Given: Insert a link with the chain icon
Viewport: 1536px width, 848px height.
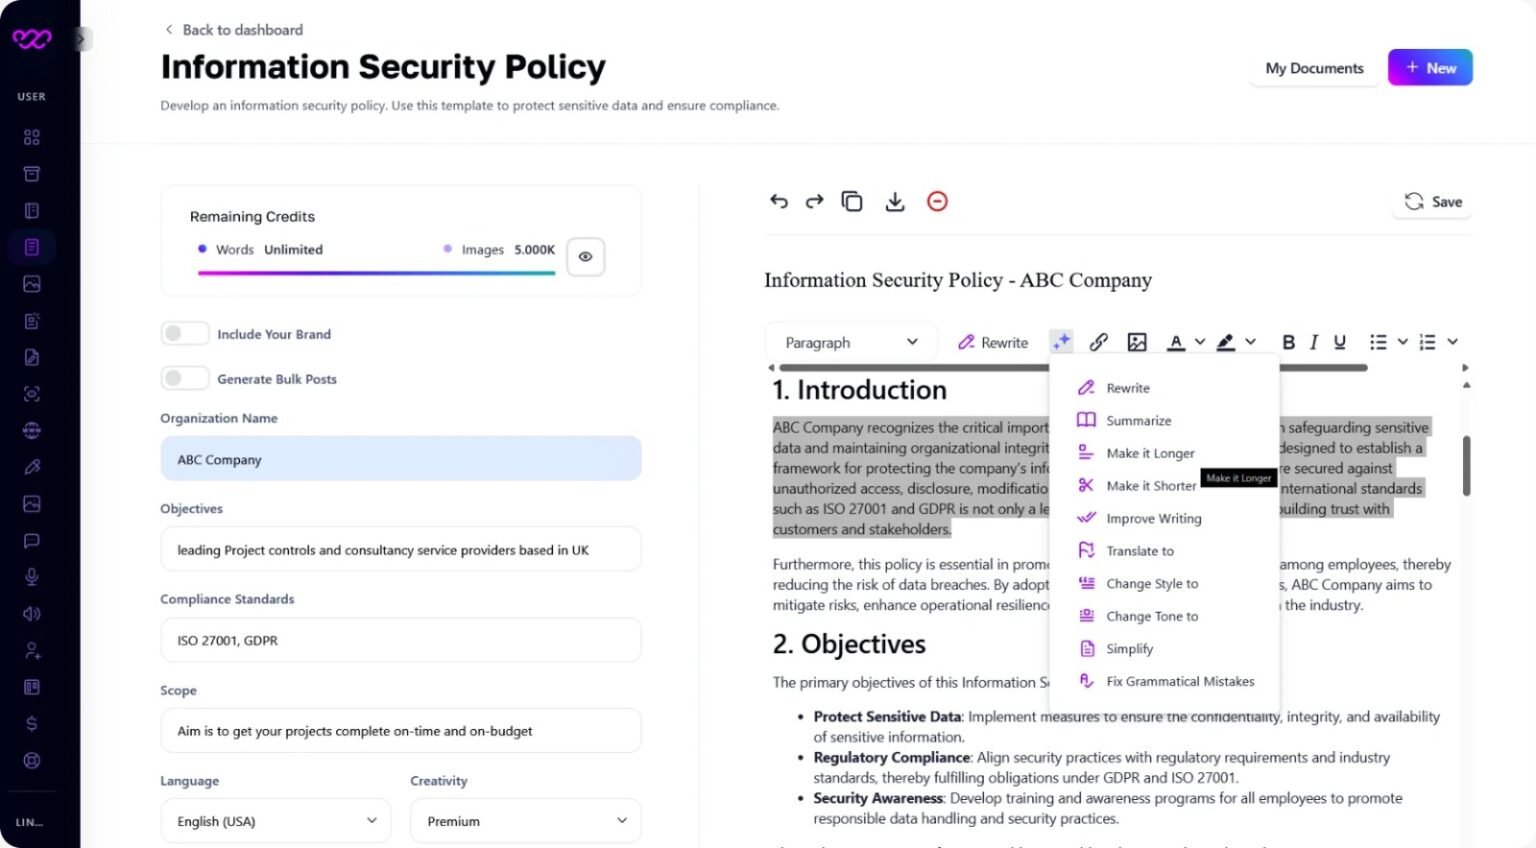Looking at the screenshot, I should [x=1098, y=342].
